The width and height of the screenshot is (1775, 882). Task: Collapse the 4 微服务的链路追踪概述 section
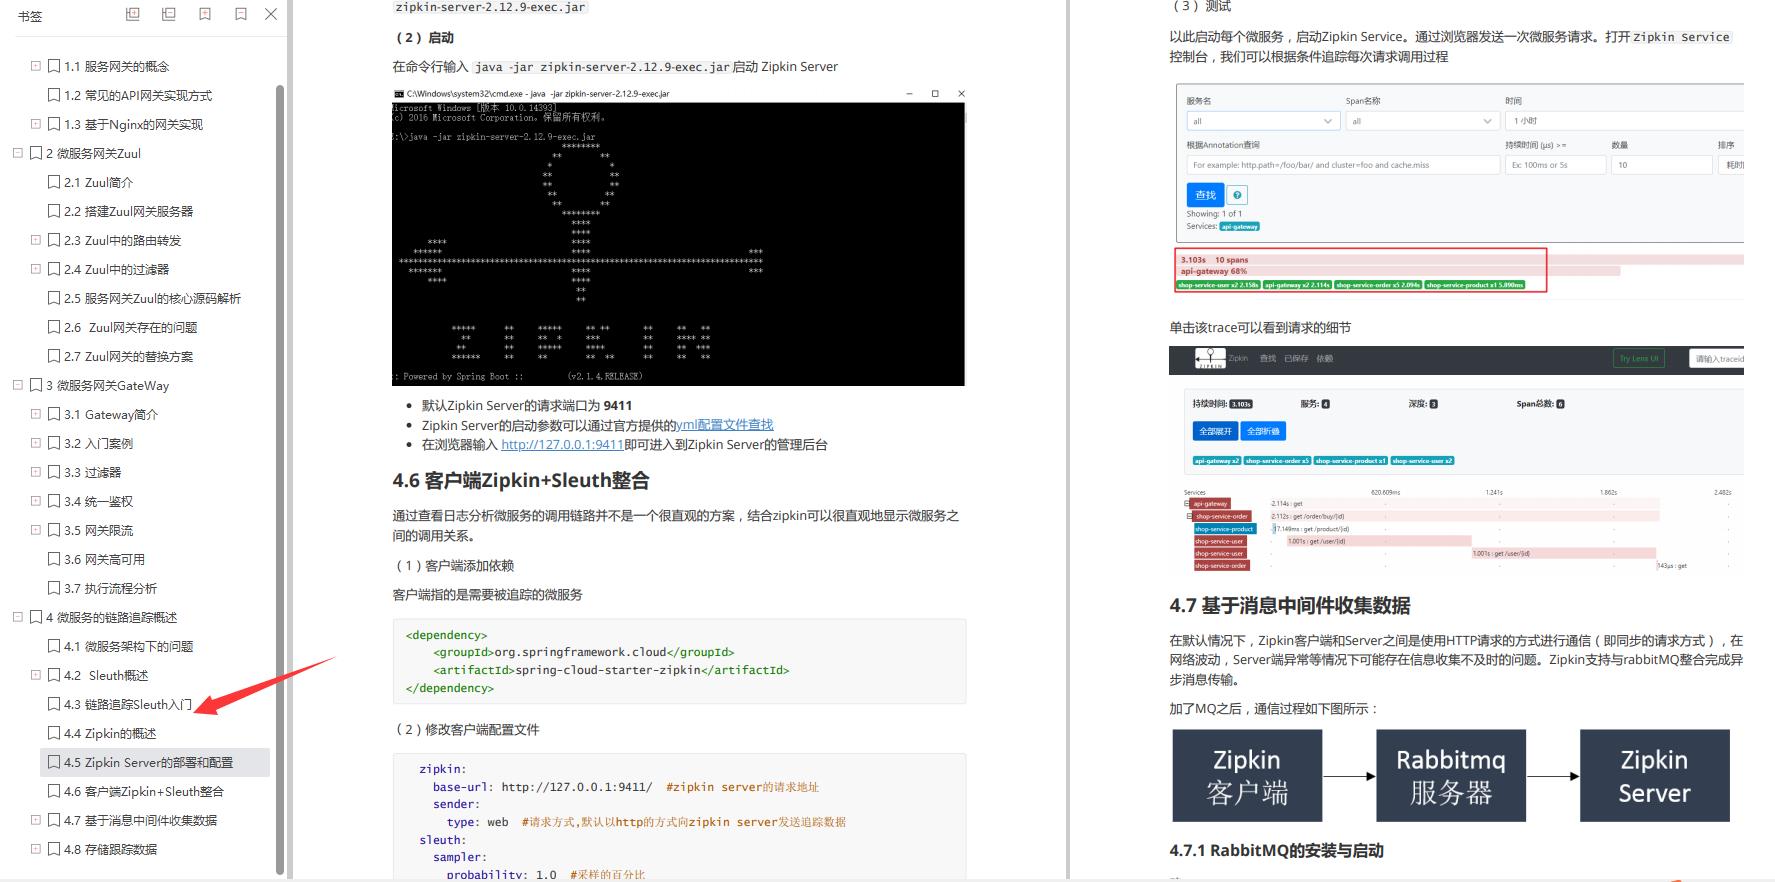(x=18, y=617)
